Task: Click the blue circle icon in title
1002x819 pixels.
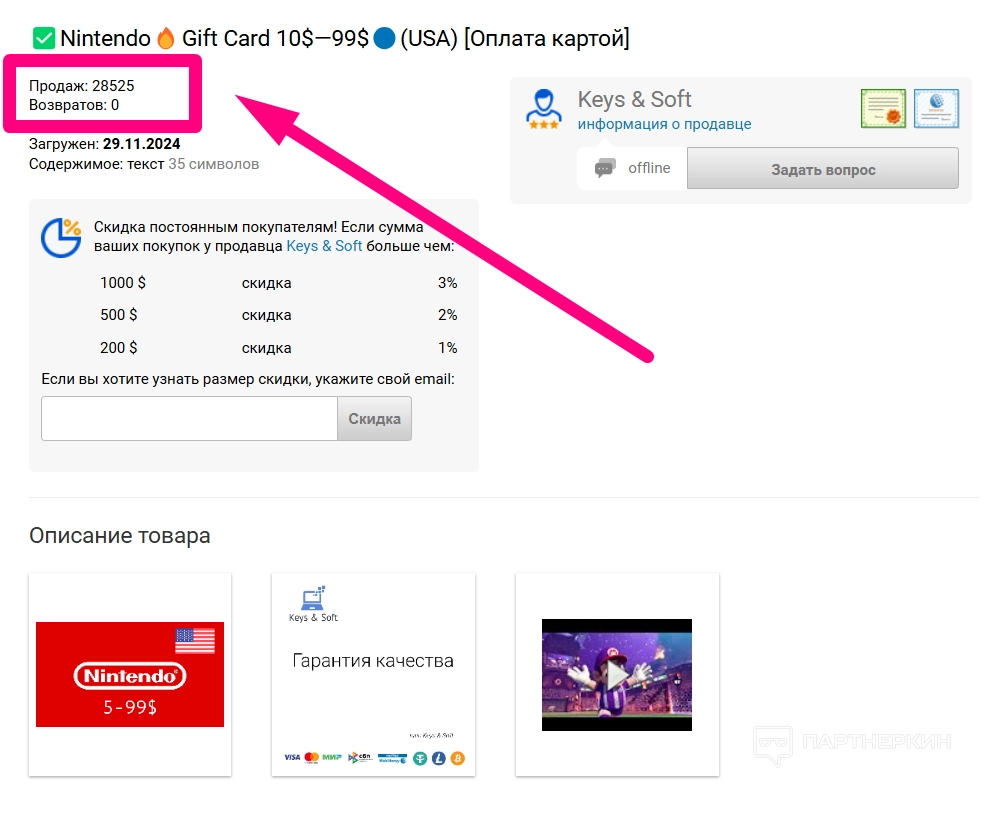Action: point(384,38)
